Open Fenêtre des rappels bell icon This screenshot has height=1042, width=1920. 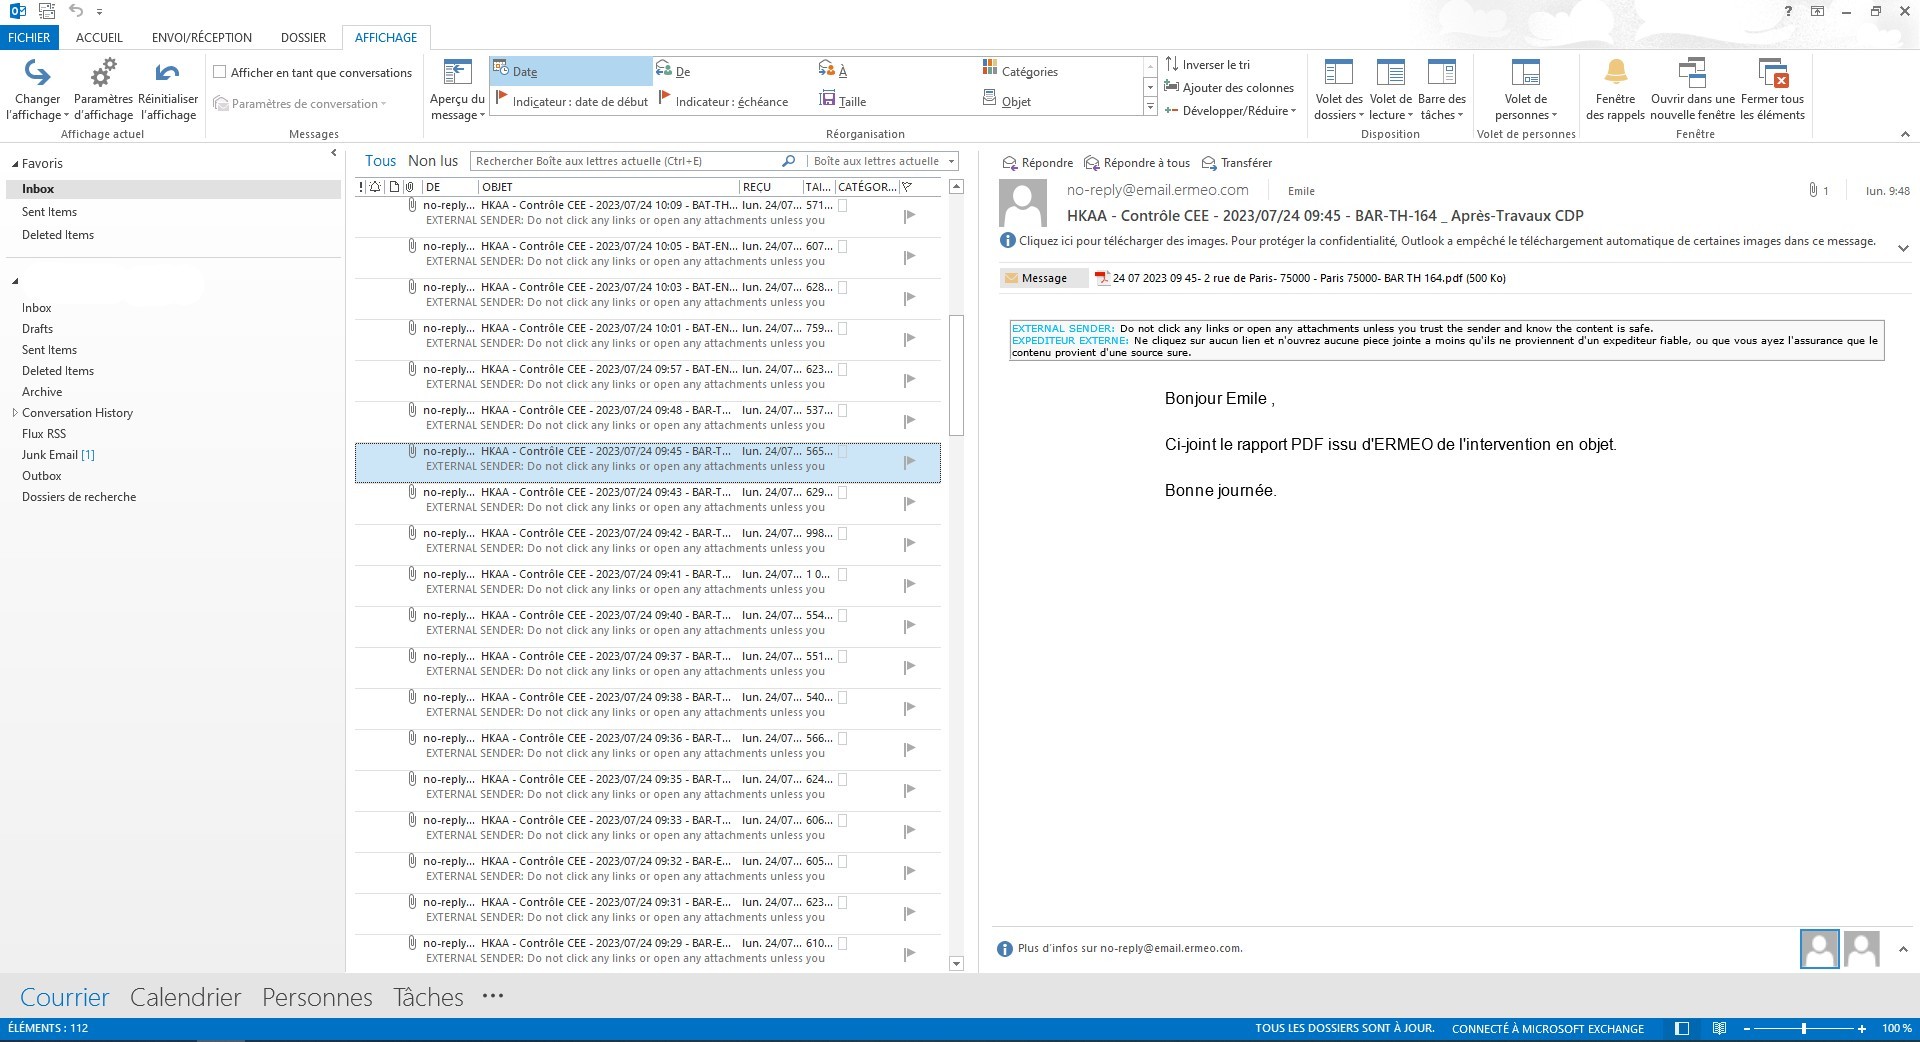pyautogui.click(x=1615, y=74)
